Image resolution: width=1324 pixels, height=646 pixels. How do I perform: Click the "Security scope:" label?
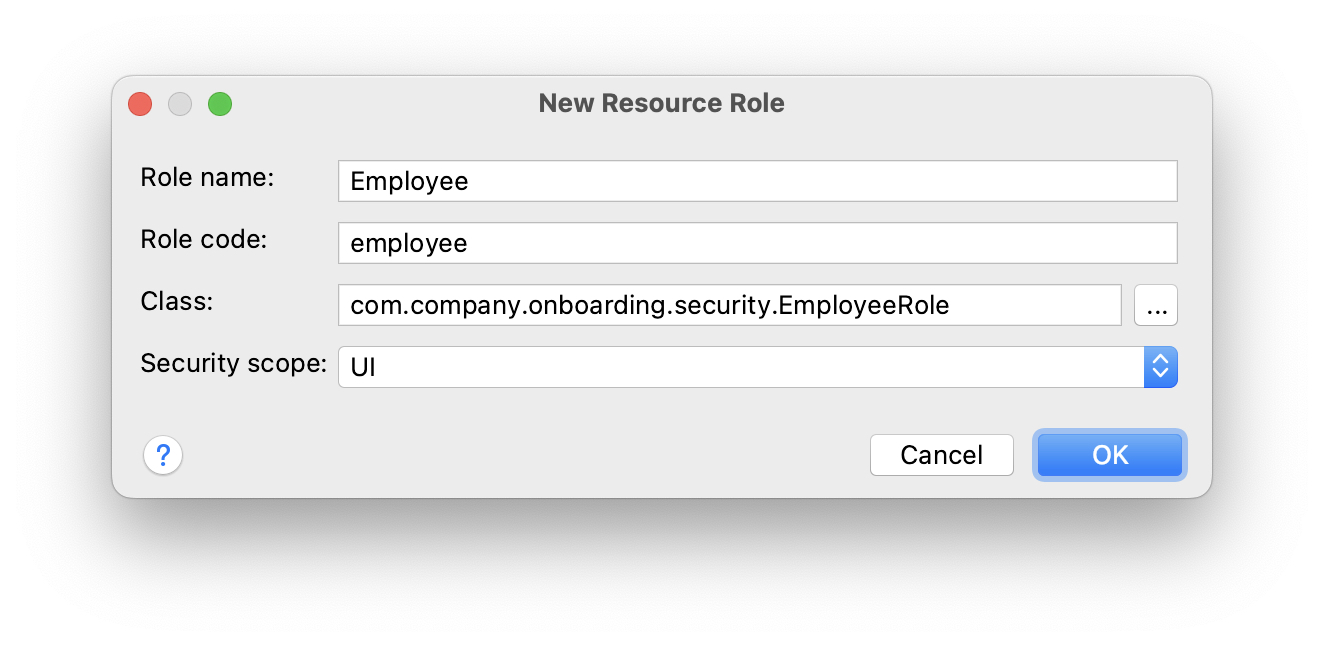(233, 363)
